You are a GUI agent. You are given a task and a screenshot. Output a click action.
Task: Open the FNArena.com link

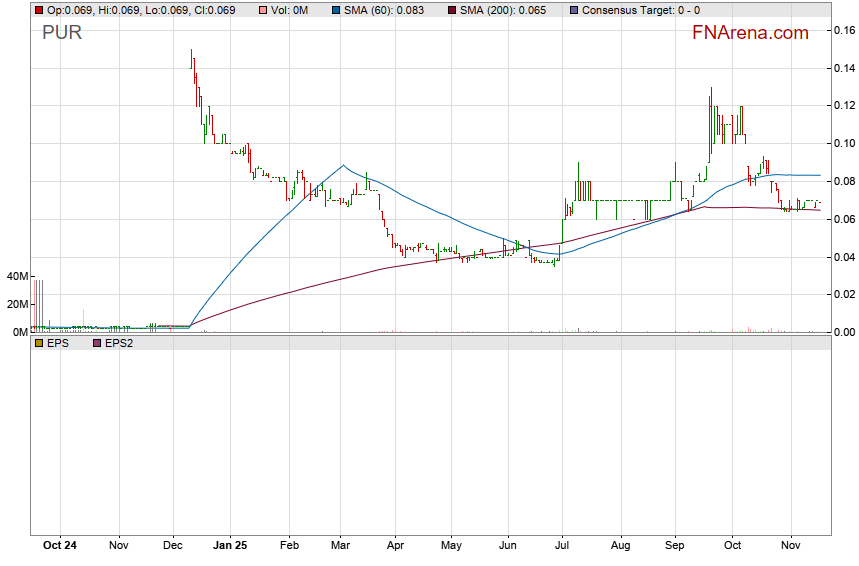750,33
